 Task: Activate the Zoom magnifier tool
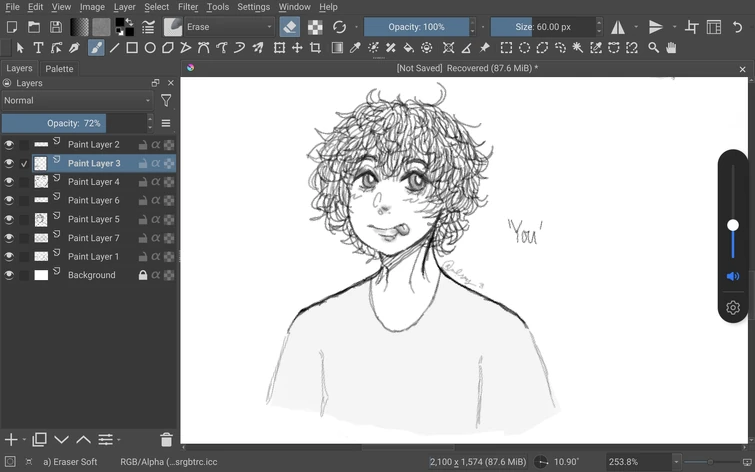(654, 48)
